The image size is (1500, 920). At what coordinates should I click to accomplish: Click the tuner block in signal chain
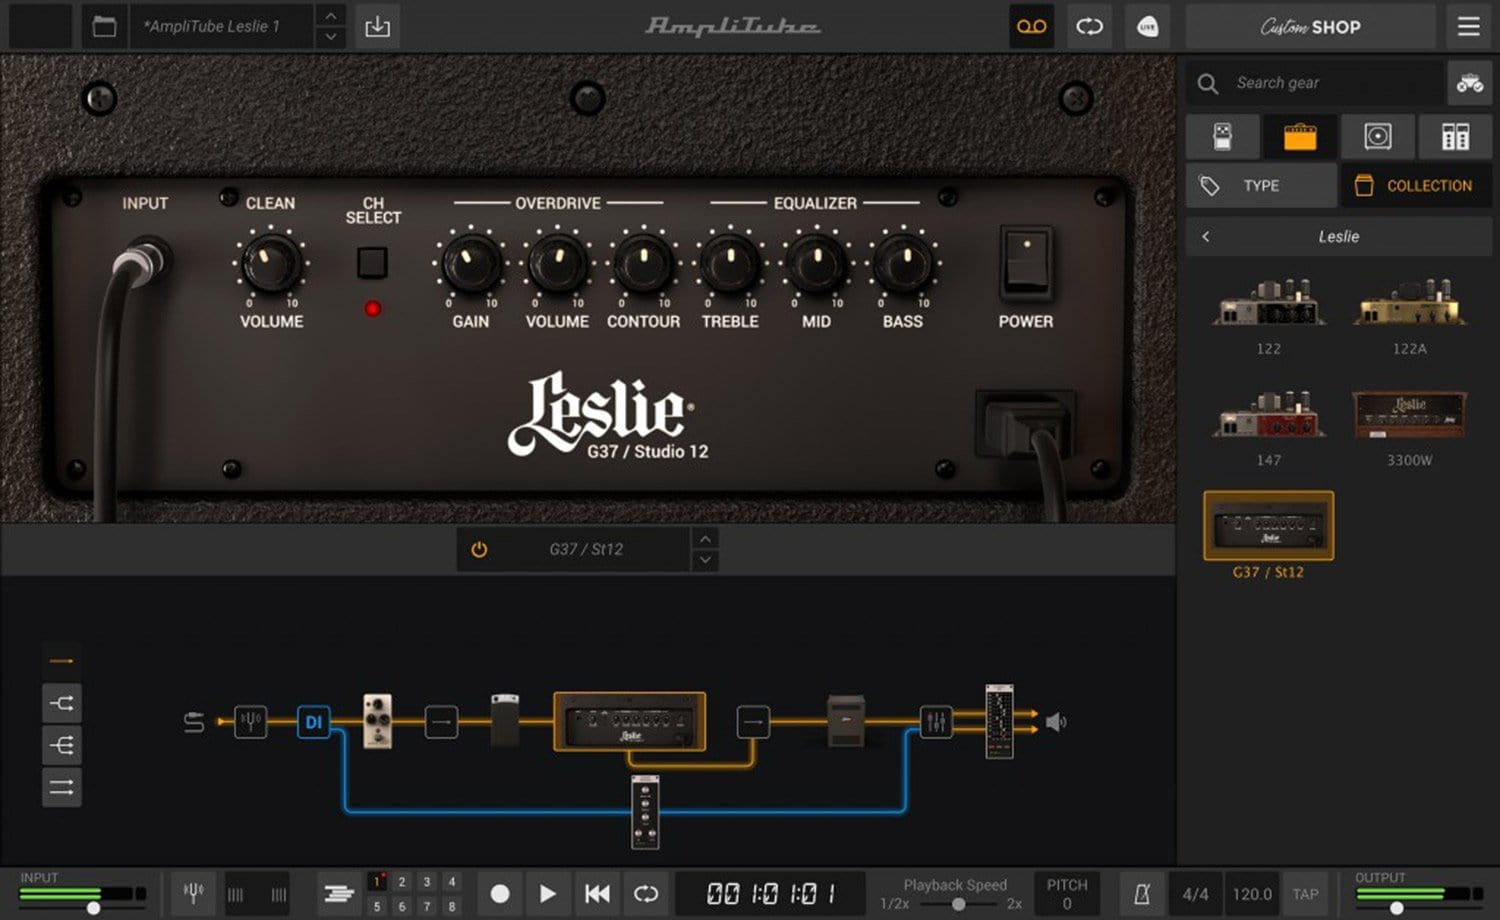pyautogui.click(x=250, y=721)
